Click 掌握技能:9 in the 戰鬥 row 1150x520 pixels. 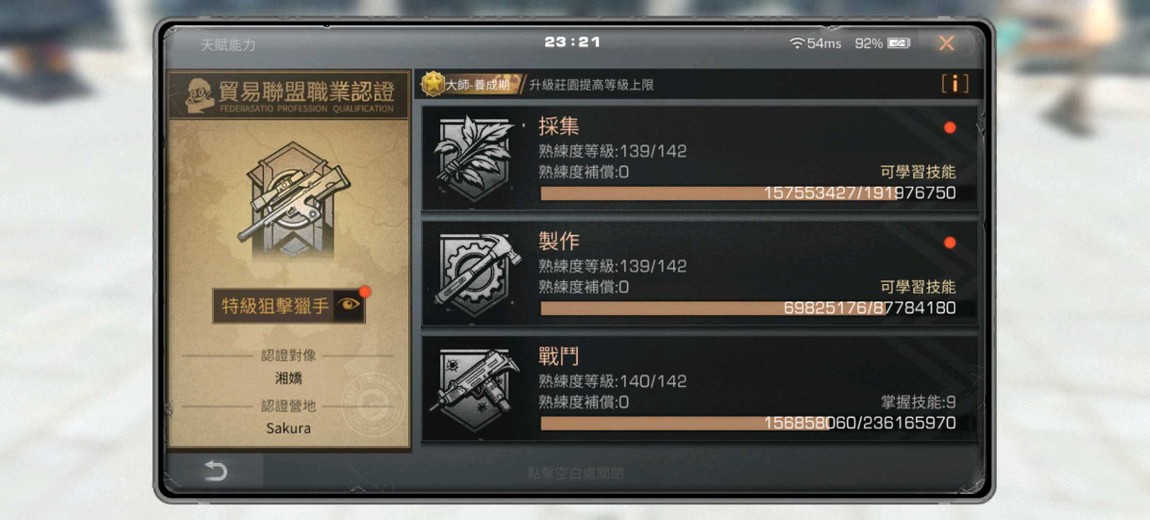click(x=918, y=403)
